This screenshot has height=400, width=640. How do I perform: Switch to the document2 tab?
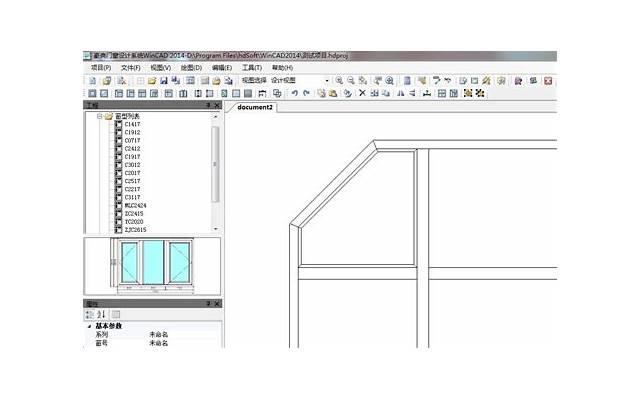[x=255, y=106]
